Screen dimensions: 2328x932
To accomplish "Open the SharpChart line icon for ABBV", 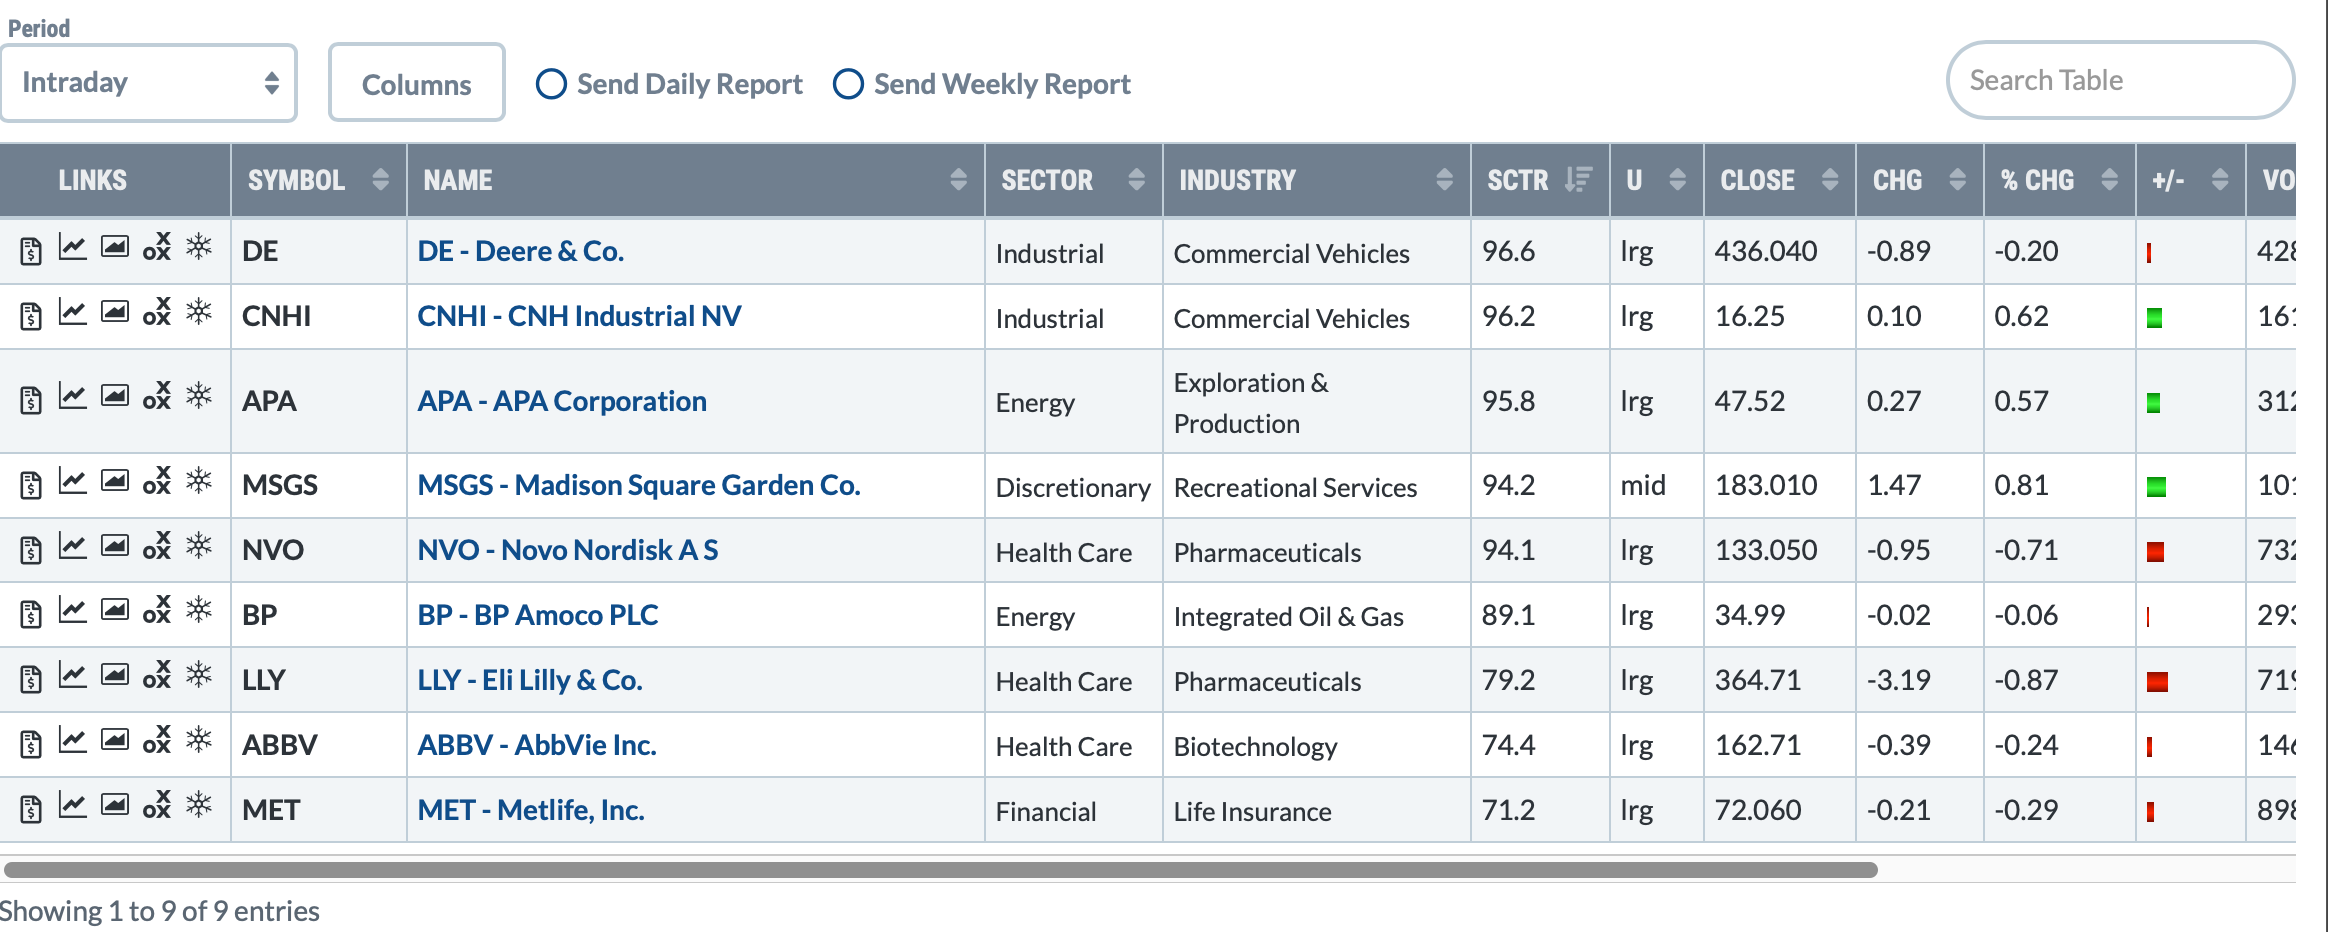I will [x=72, y=741].
